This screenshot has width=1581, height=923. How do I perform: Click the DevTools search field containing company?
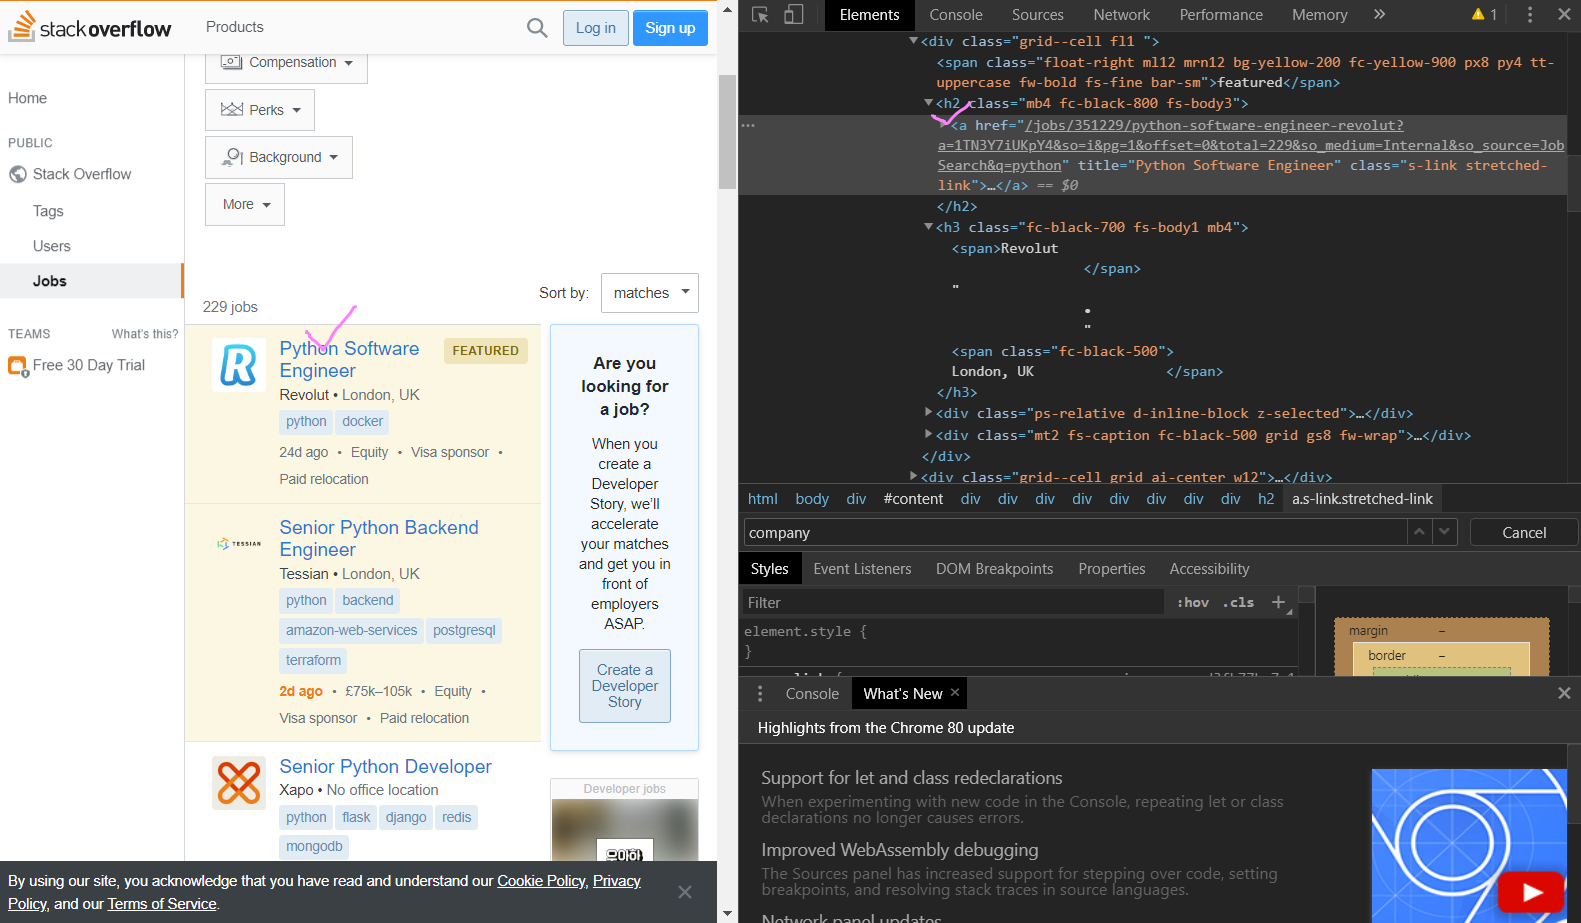tap(1075, 532)
